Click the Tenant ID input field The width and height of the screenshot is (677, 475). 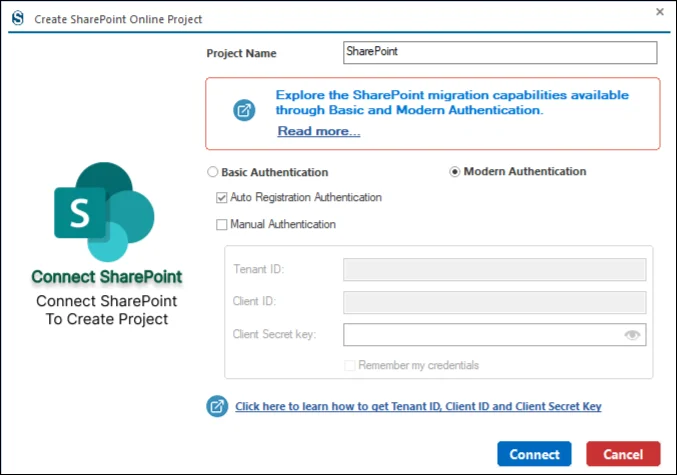coord(494,269)
